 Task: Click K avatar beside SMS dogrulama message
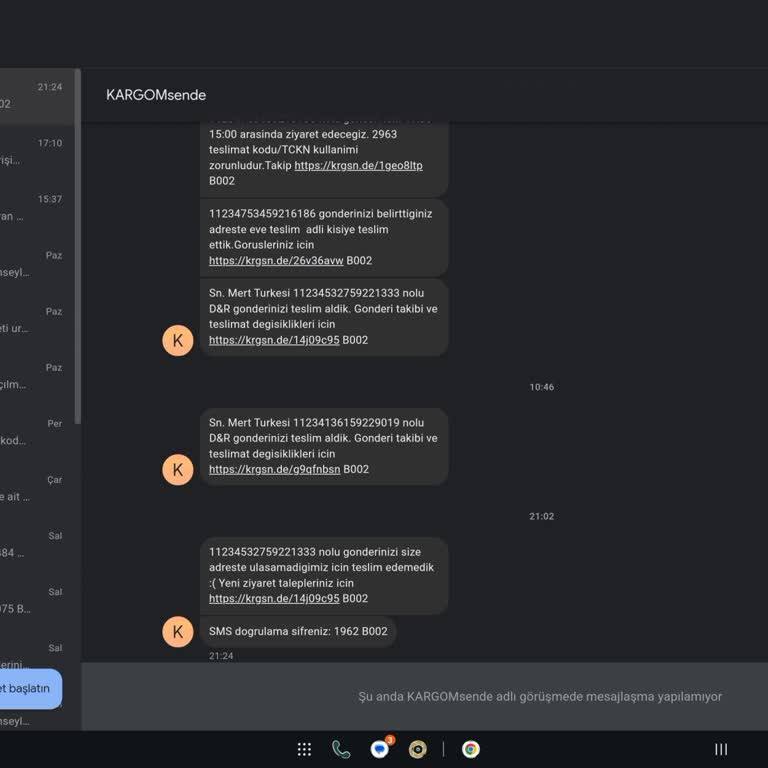pos(178,632)
